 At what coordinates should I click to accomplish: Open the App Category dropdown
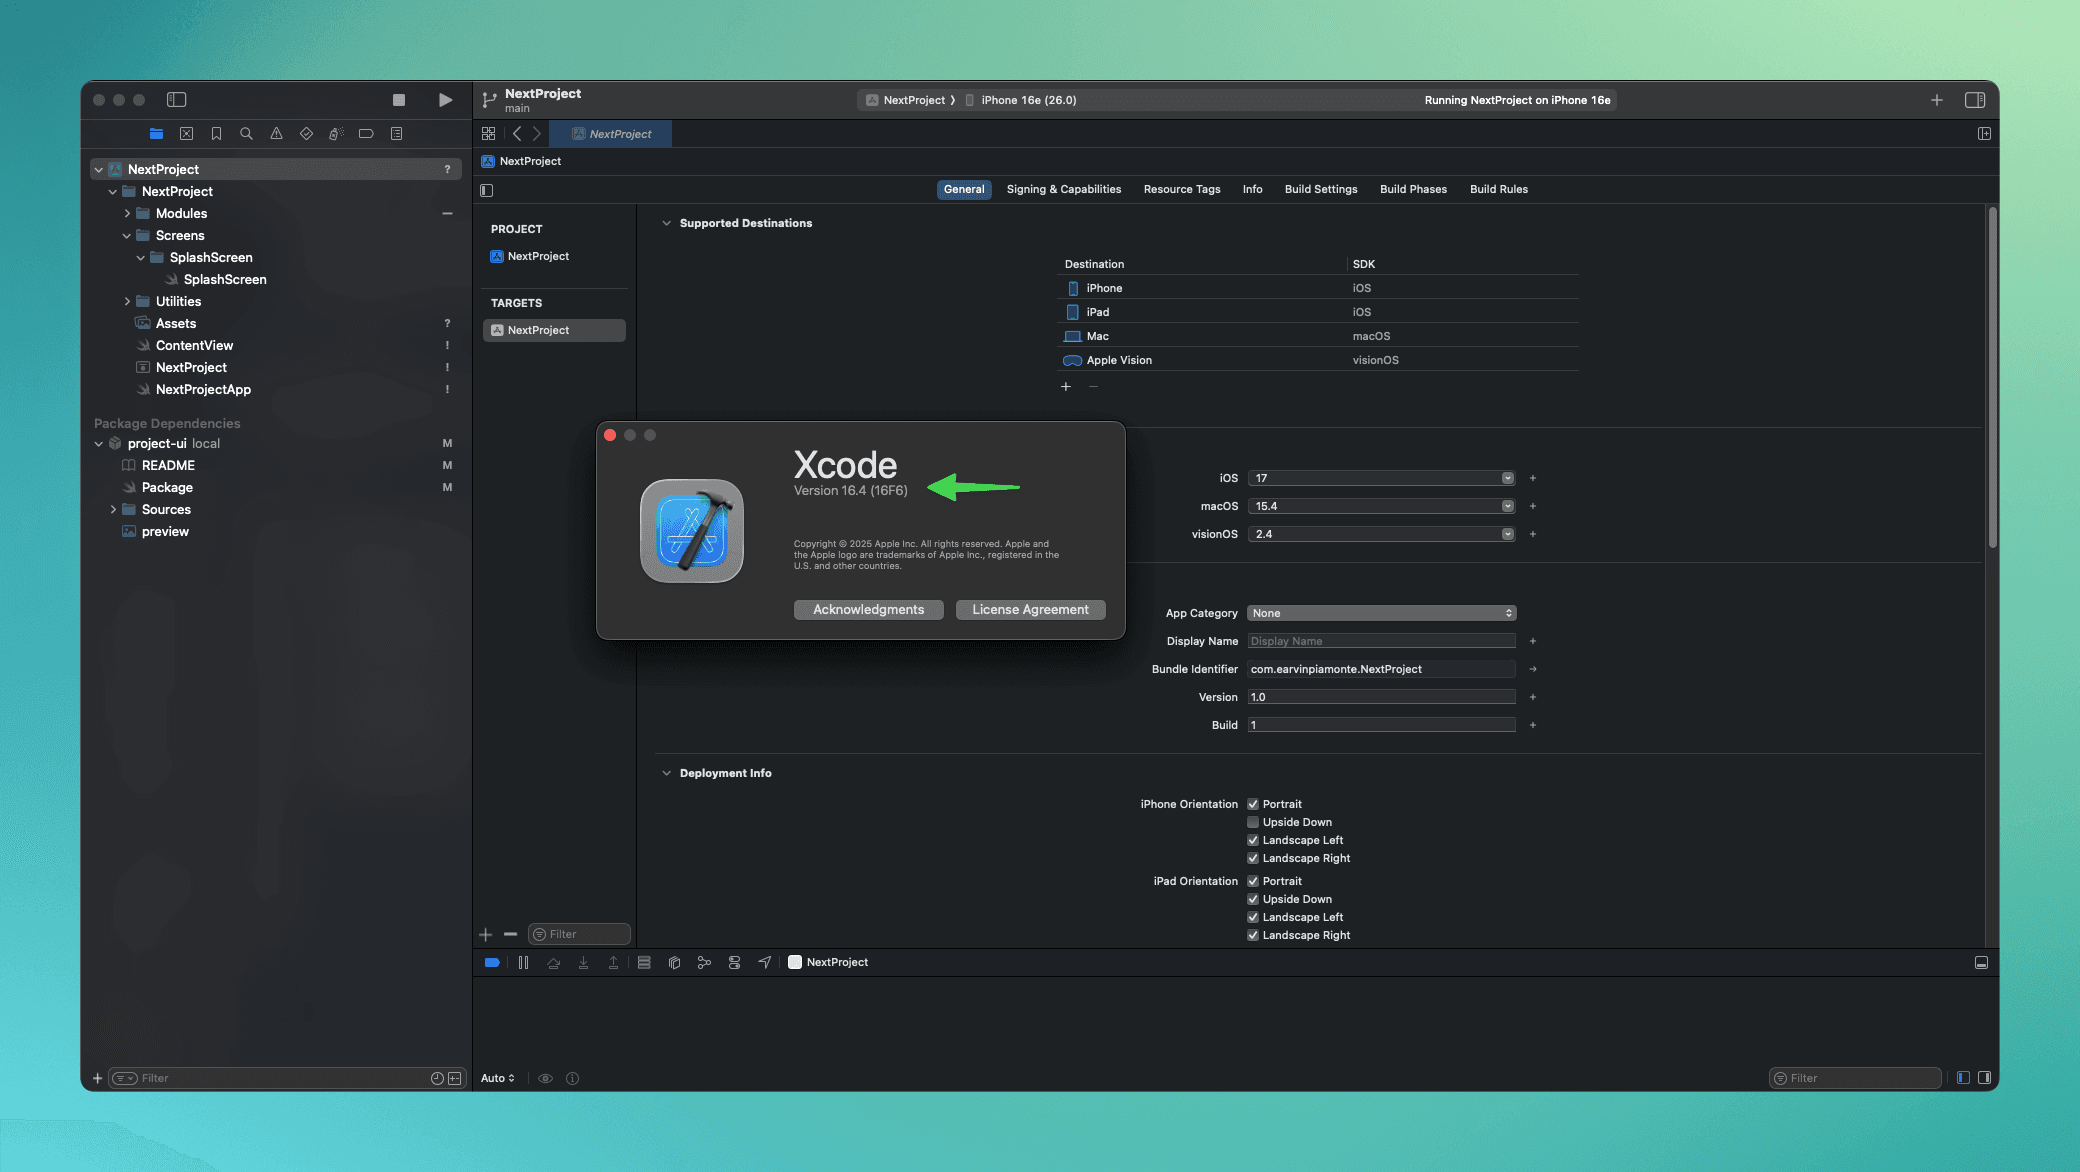click(1381, 614)
